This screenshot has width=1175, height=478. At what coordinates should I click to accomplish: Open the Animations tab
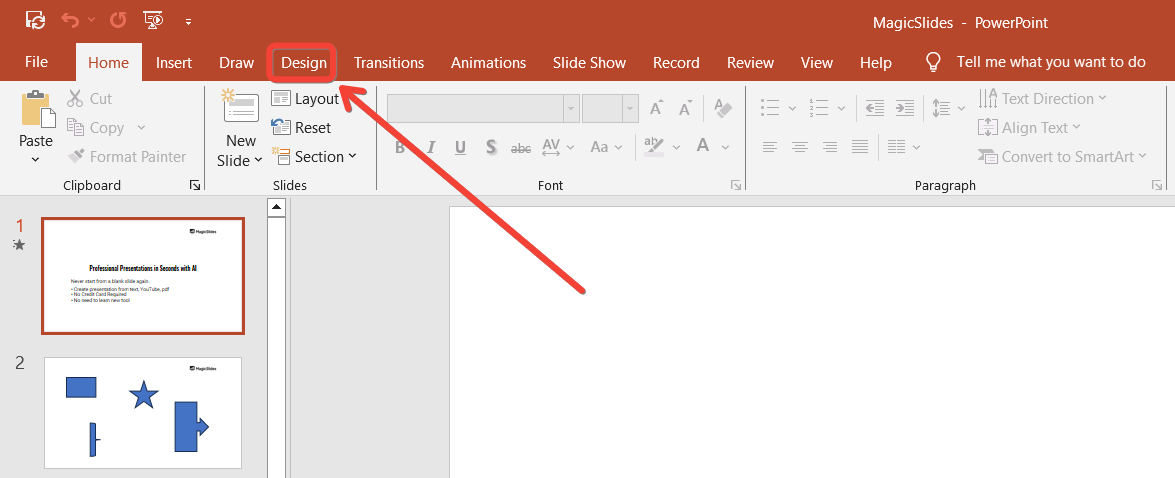tap(489, 63)
